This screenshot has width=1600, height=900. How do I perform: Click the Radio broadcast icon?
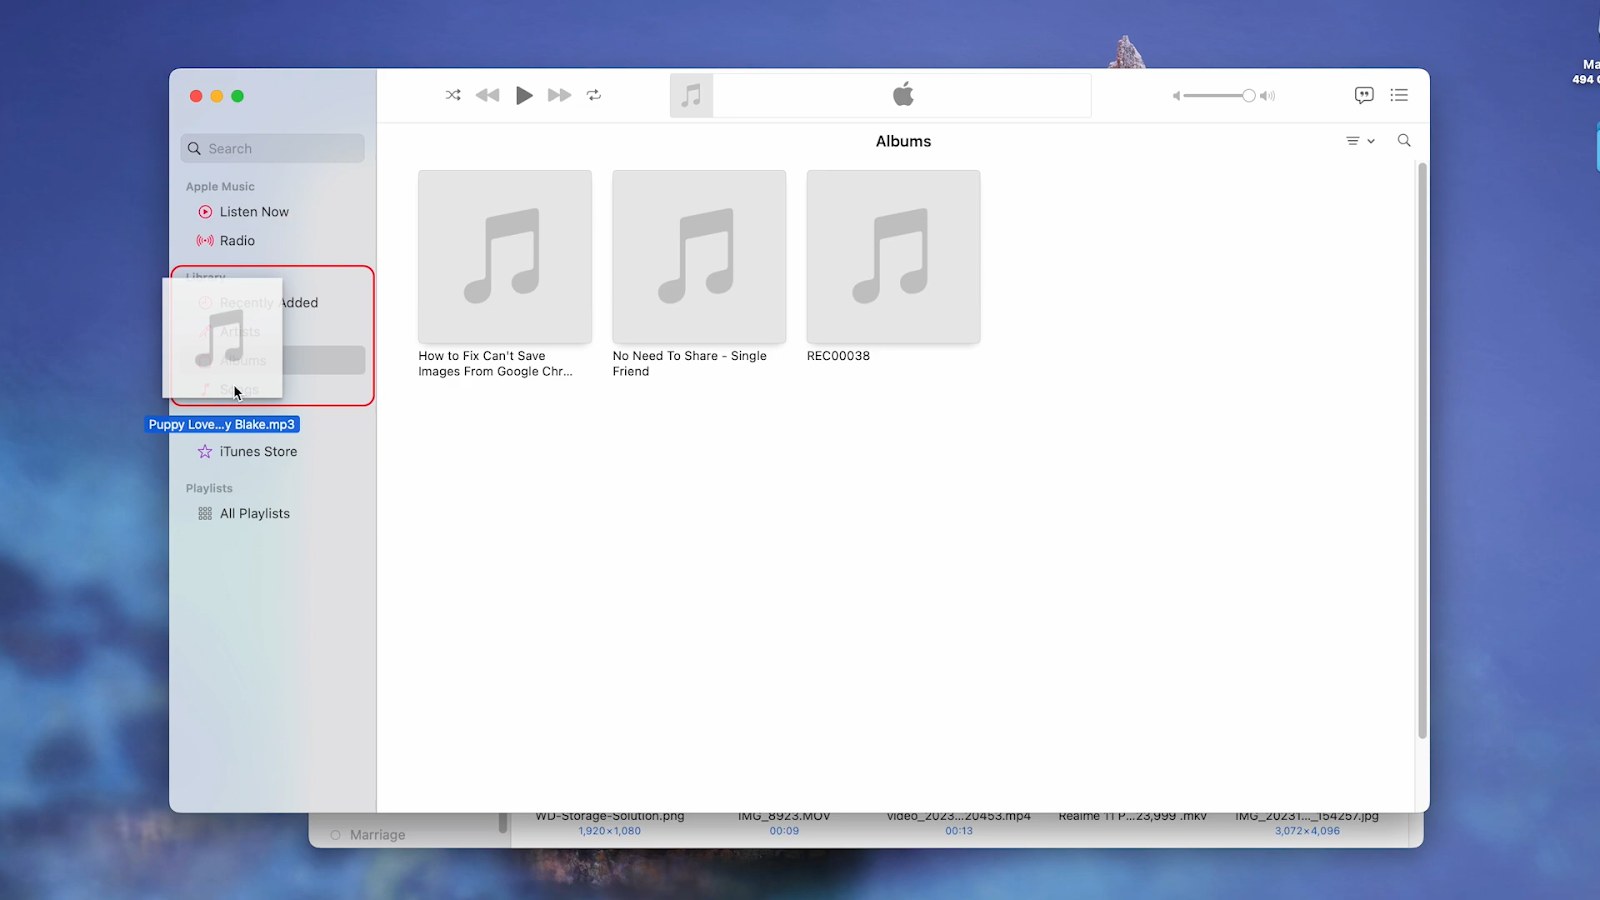point(205,241)
